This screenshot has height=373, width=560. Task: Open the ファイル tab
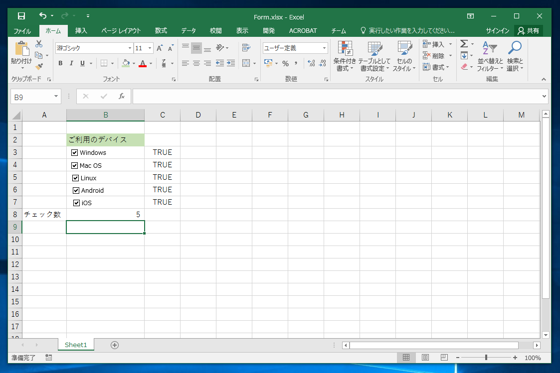click(x=22, y=31)
